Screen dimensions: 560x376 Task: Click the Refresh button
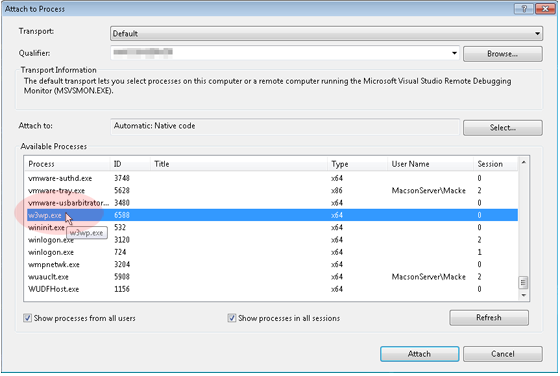point(489,317)
